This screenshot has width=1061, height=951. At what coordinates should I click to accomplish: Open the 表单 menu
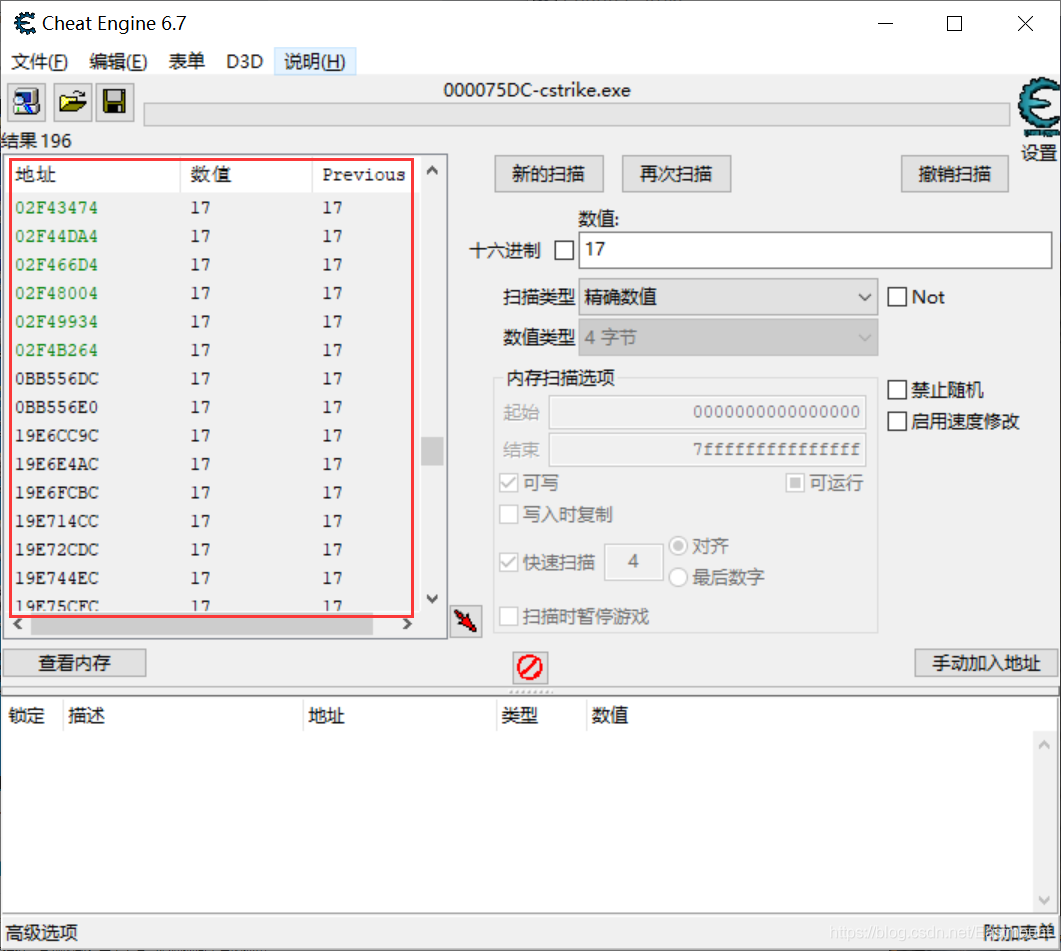[x=187, y=62]
